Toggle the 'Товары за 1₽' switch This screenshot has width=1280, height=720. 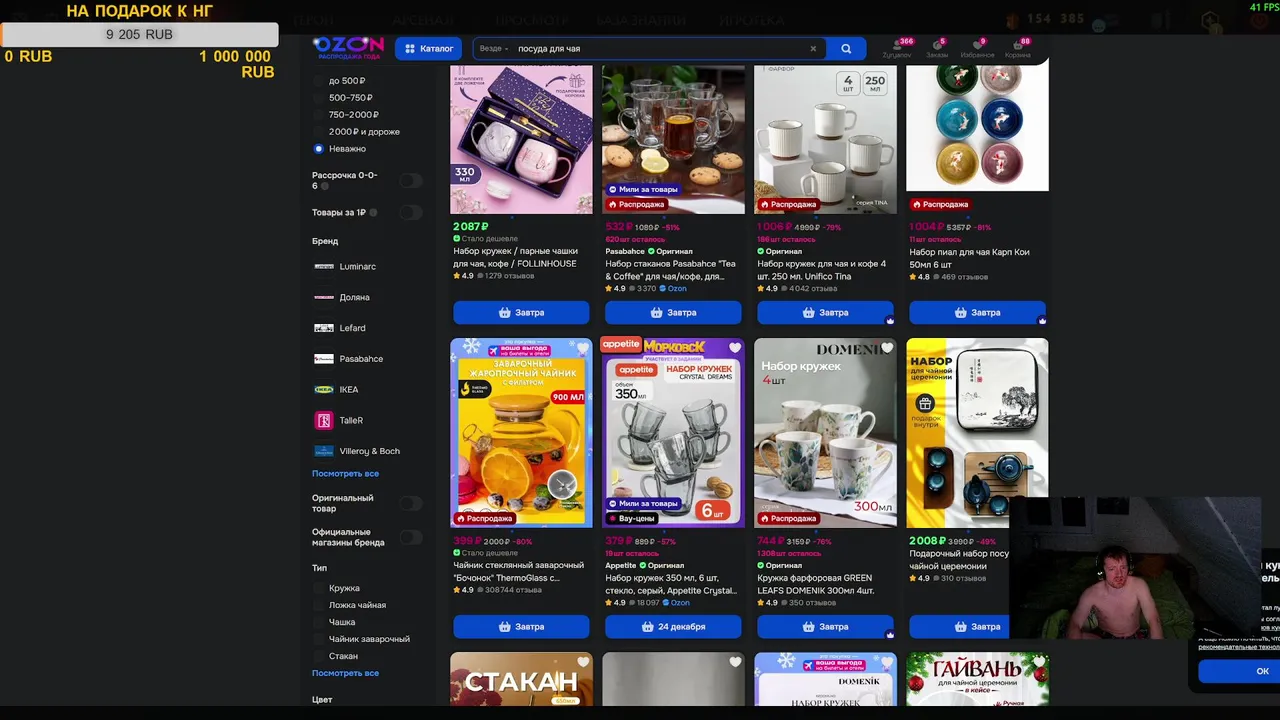[410, 212]
